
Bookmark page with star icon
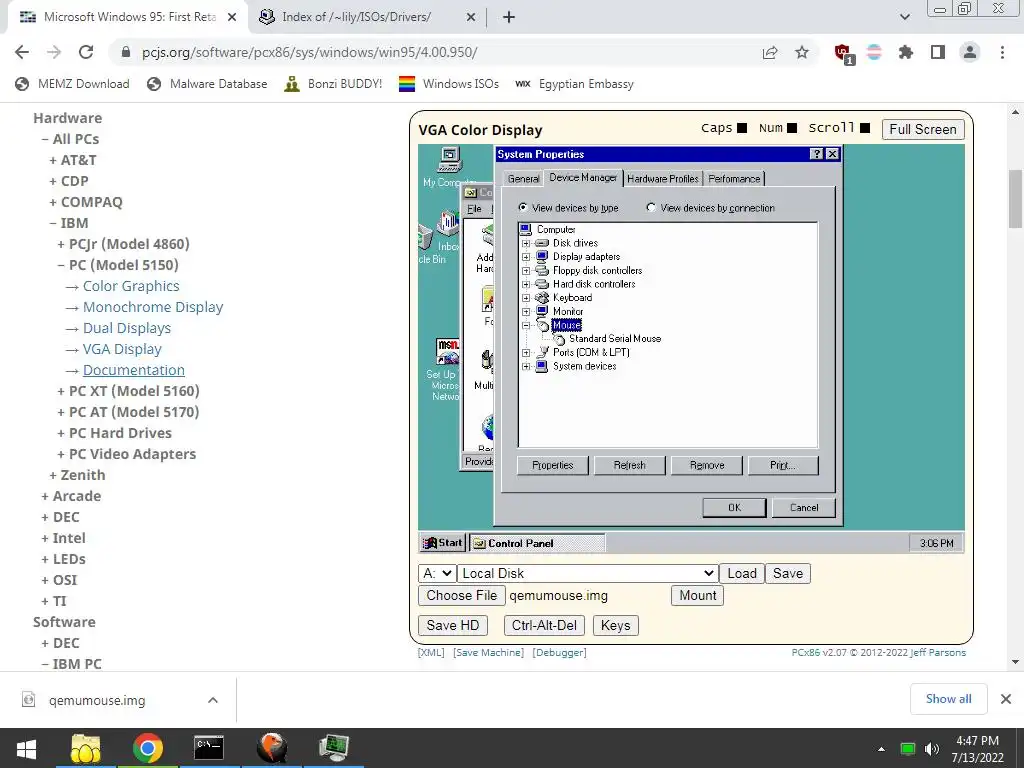(802, 52)
